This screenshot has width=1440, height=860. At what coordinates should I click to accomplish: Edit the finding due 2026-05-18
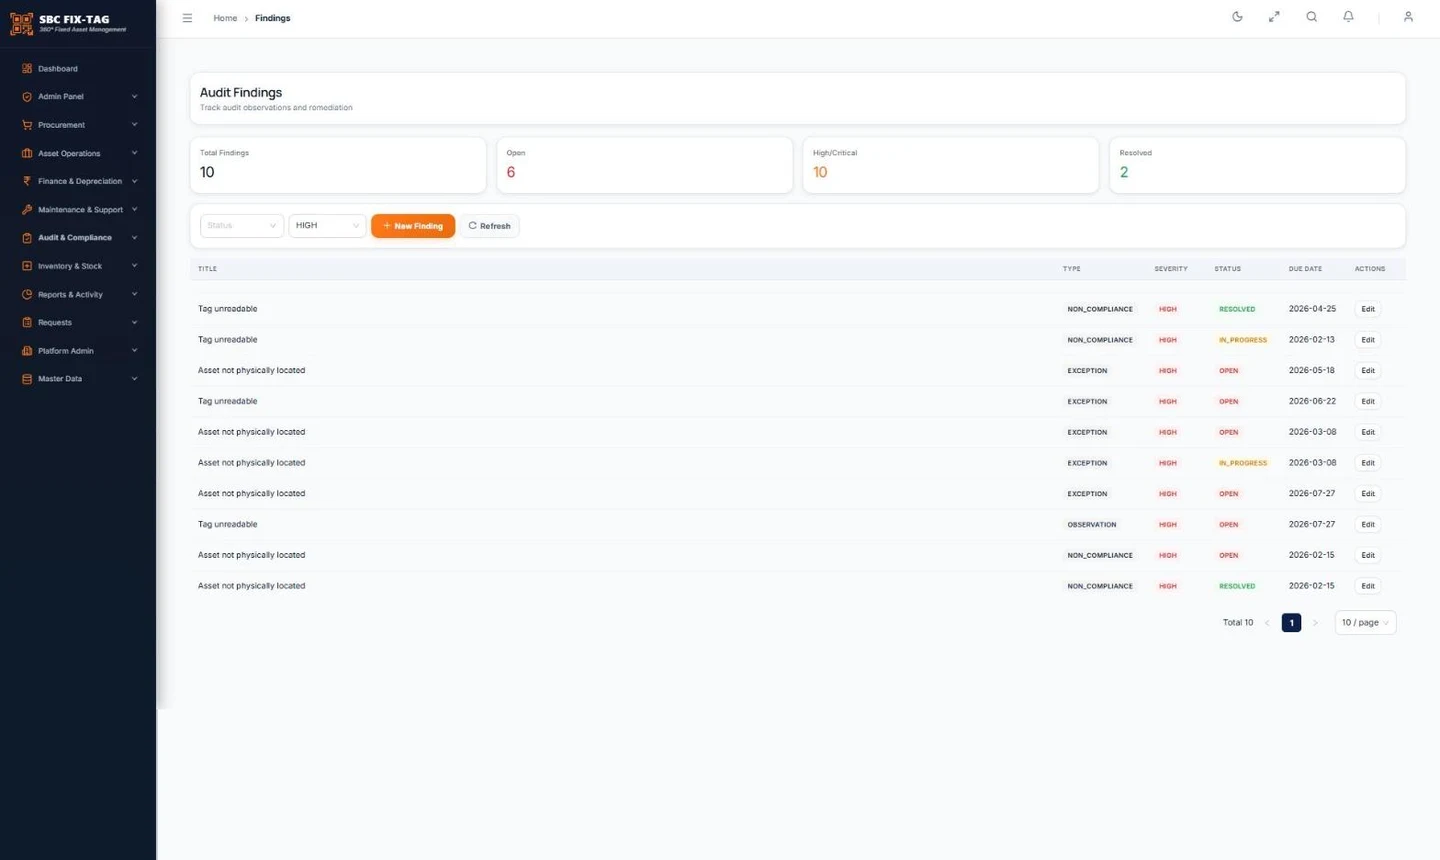(1368, 371)
